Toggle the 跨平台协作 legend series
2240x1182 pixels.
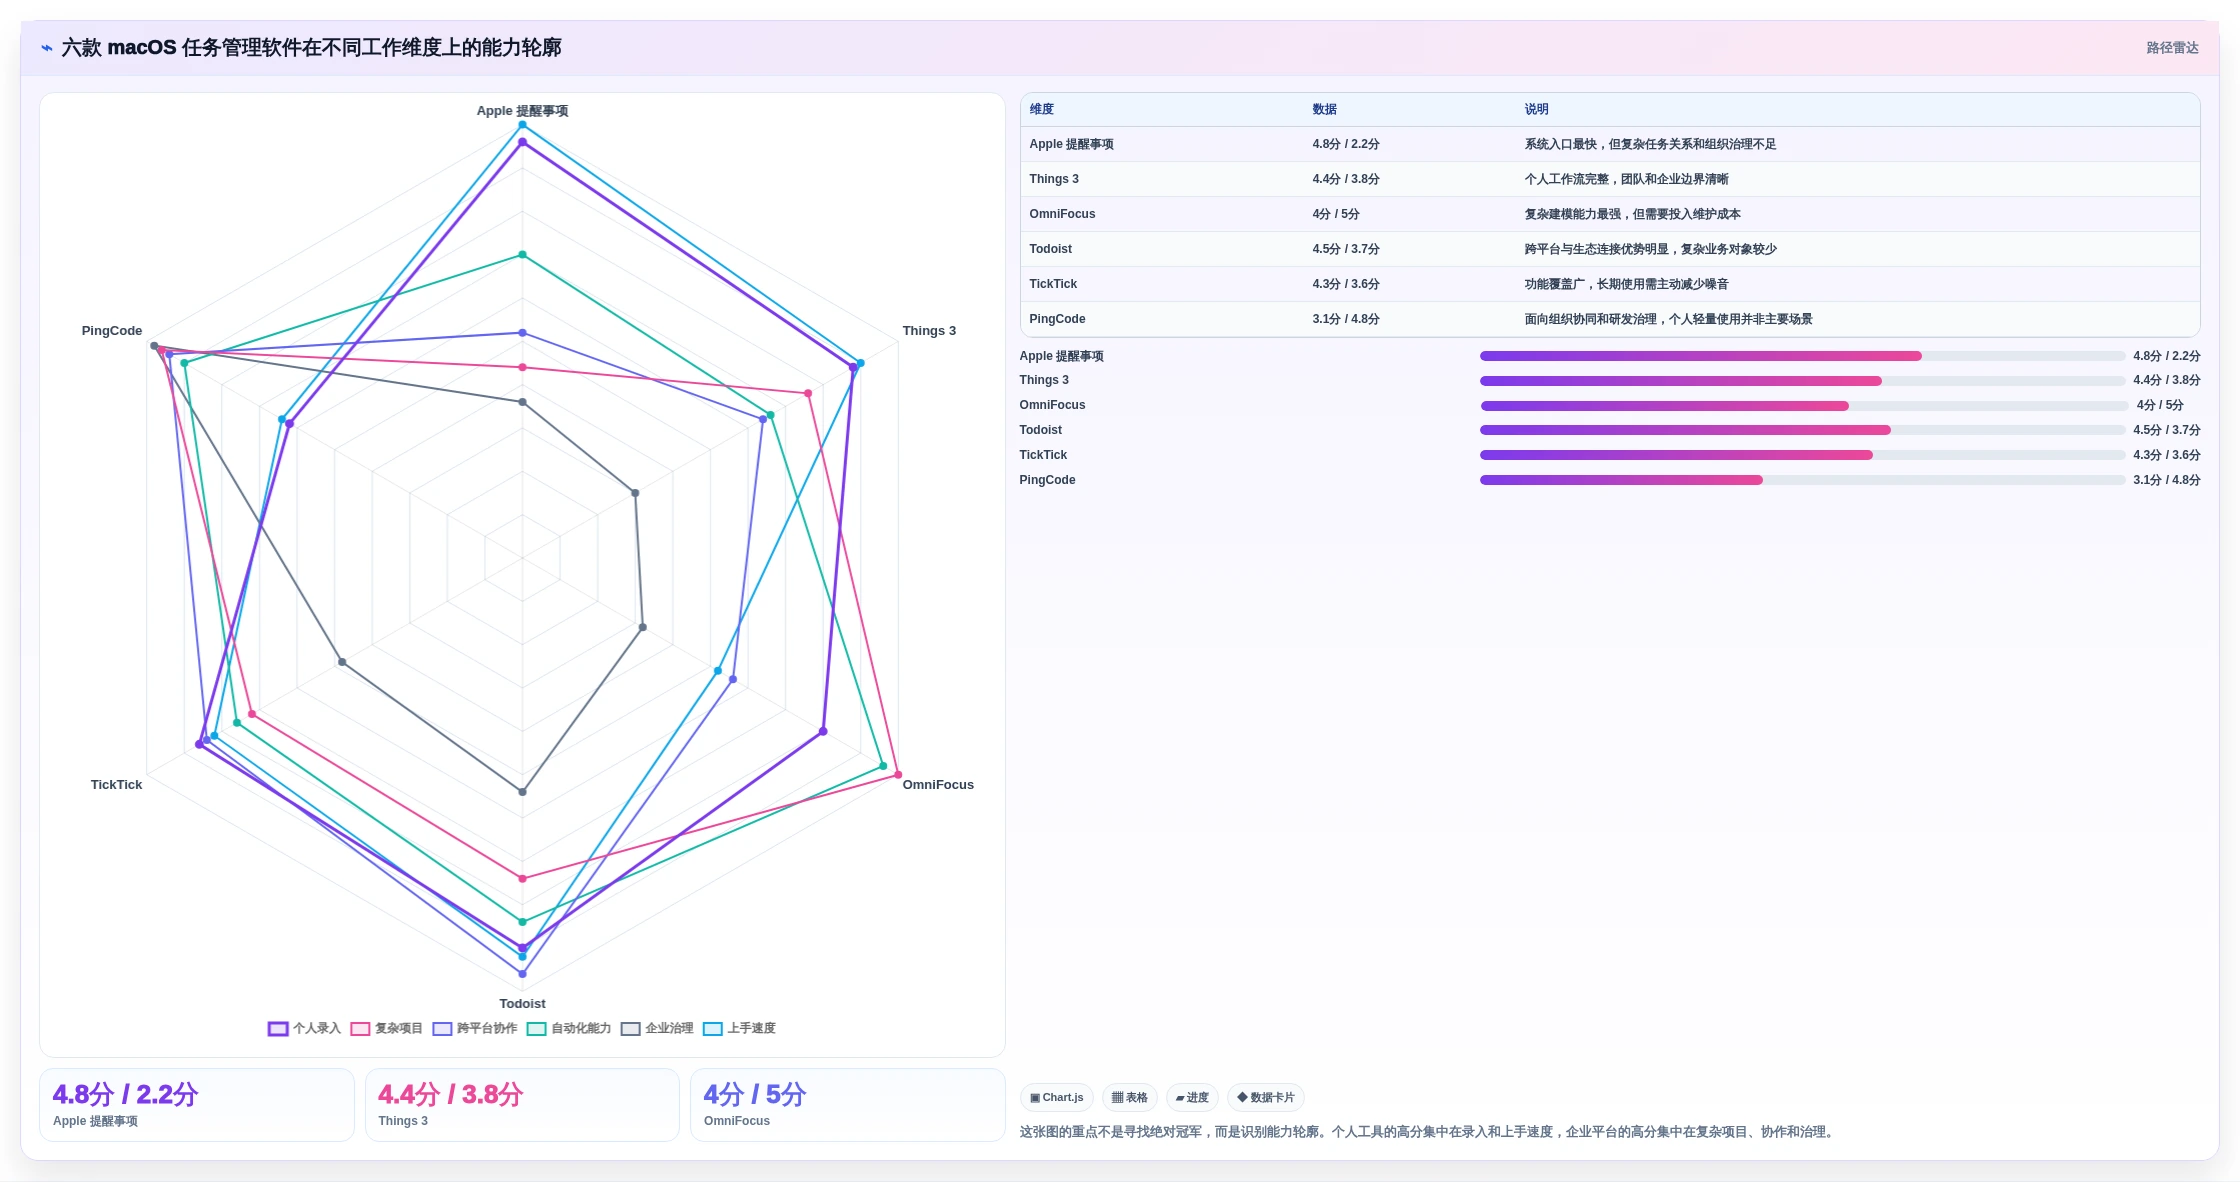(475, 1028)
